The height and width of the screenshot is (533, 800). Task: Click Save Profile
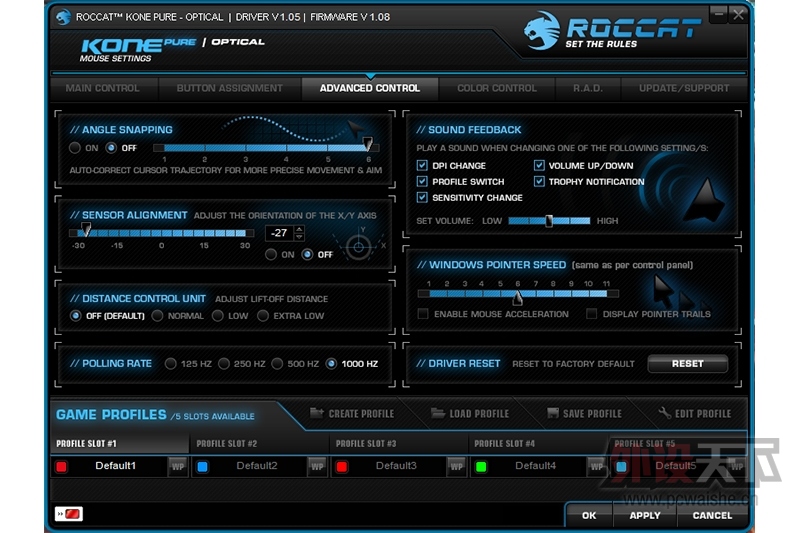584,413
